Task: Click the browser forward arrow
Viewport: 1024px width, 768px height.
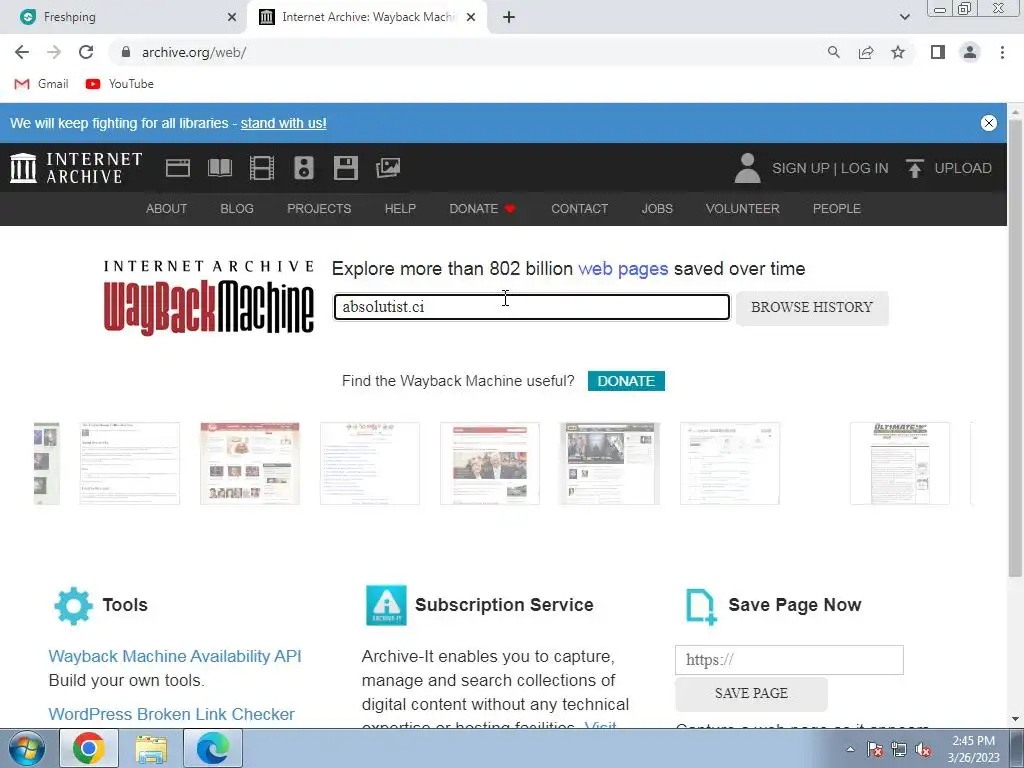Action: point(54,52)
